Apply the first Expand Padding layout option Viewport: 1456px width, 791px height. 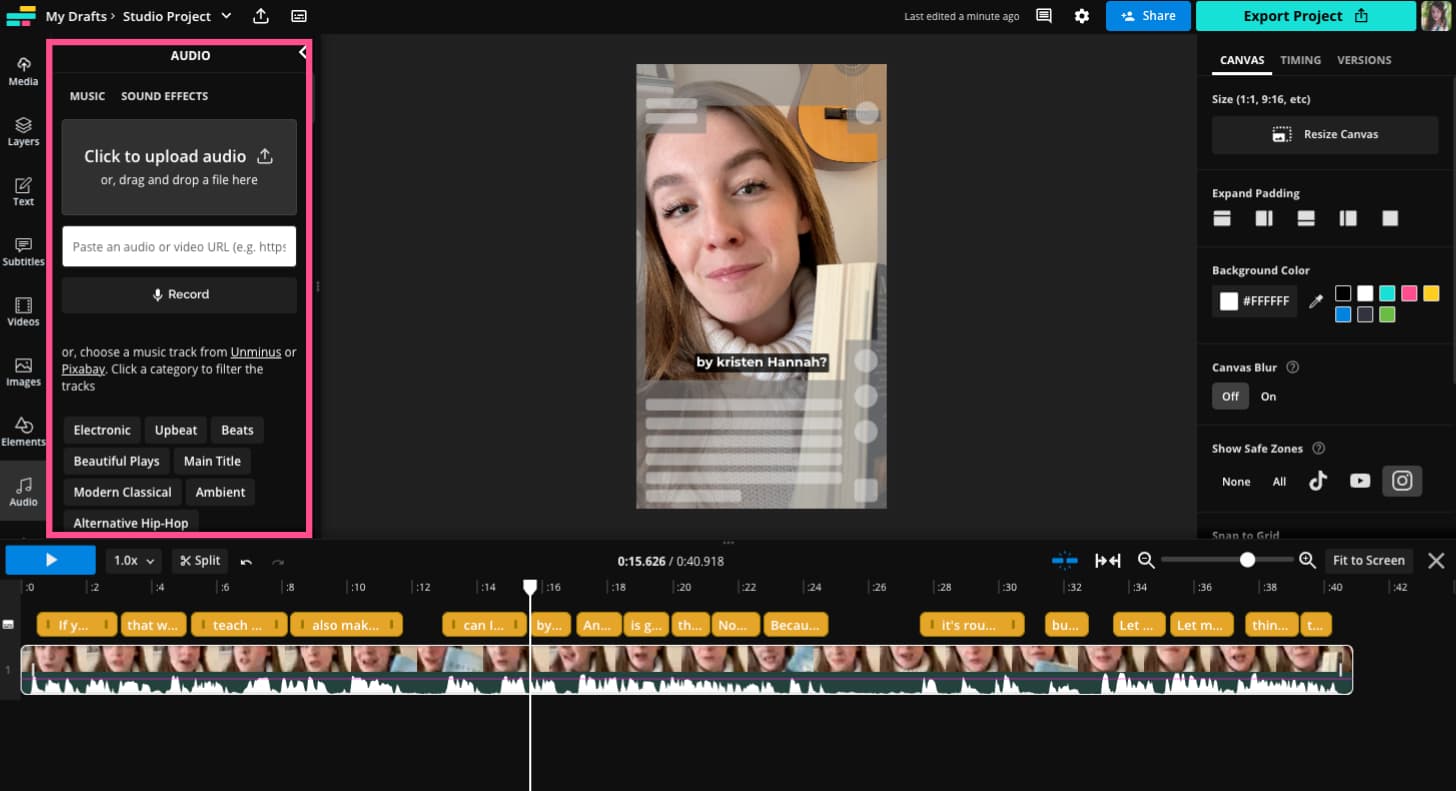(x=1222, y=218)
